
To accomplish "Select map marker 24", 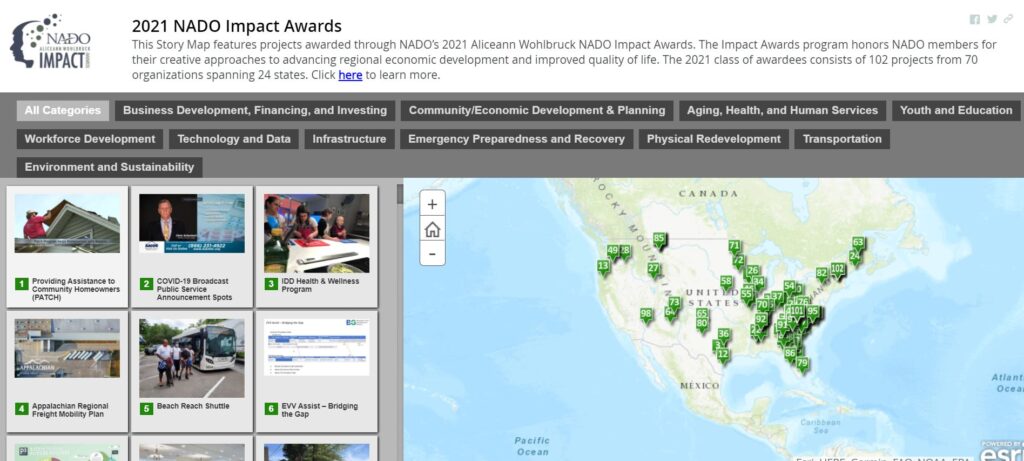I will [x=854, y=257].
